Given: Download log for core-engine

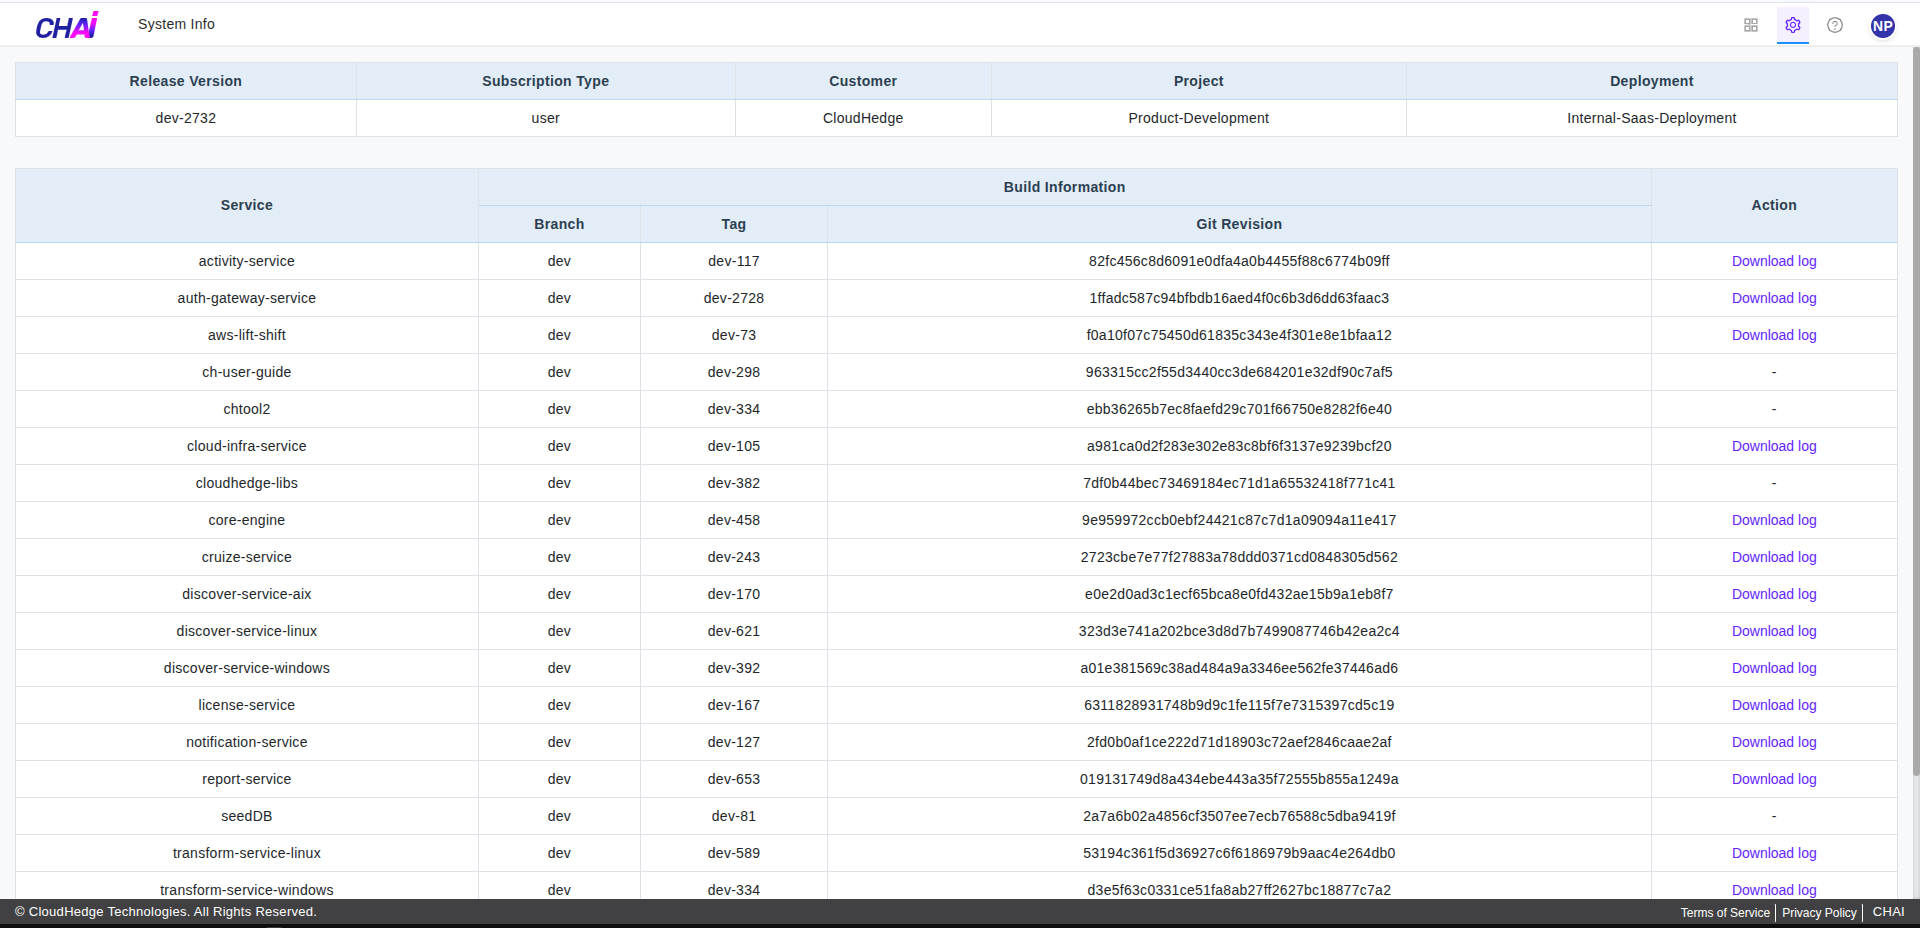Looking at the screenshot, I should [1774, 520].
